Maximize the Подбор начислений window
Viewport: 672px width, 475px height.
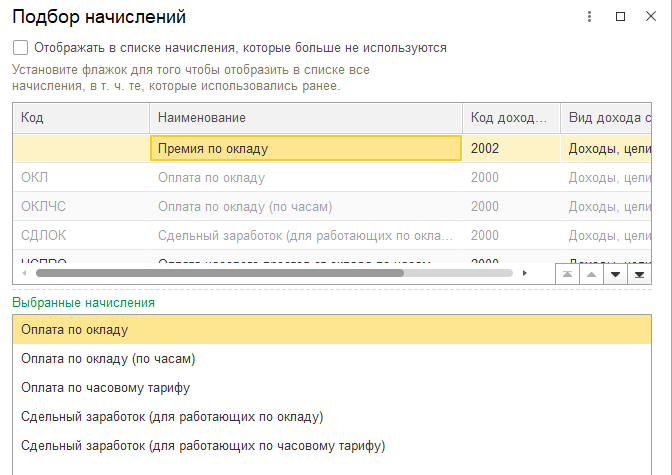point(620,17)
